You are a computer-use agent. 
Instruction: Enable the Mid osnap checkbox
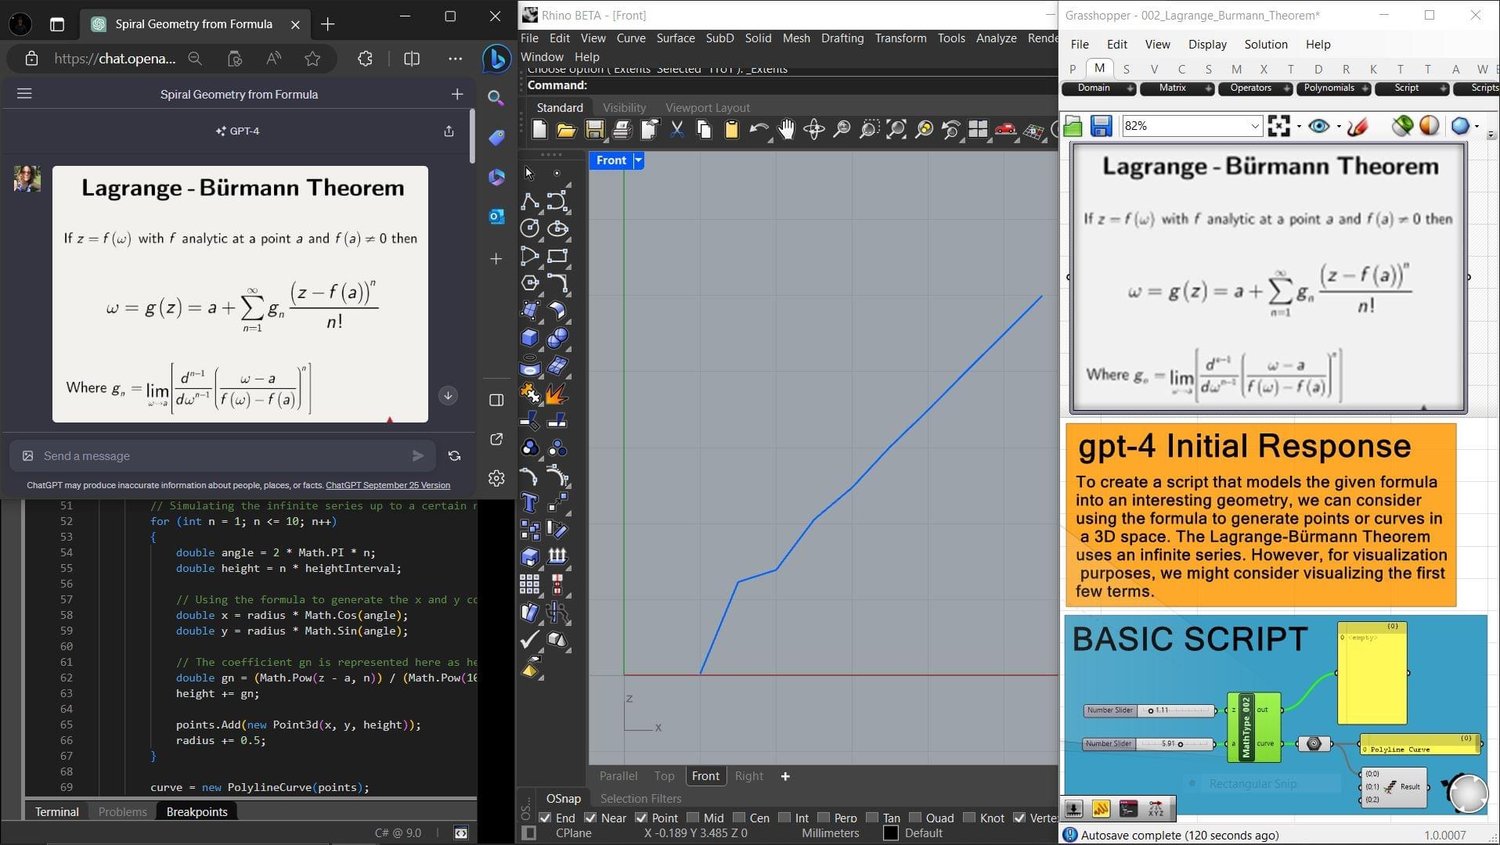pyautogui.click(x=693, y=818)
